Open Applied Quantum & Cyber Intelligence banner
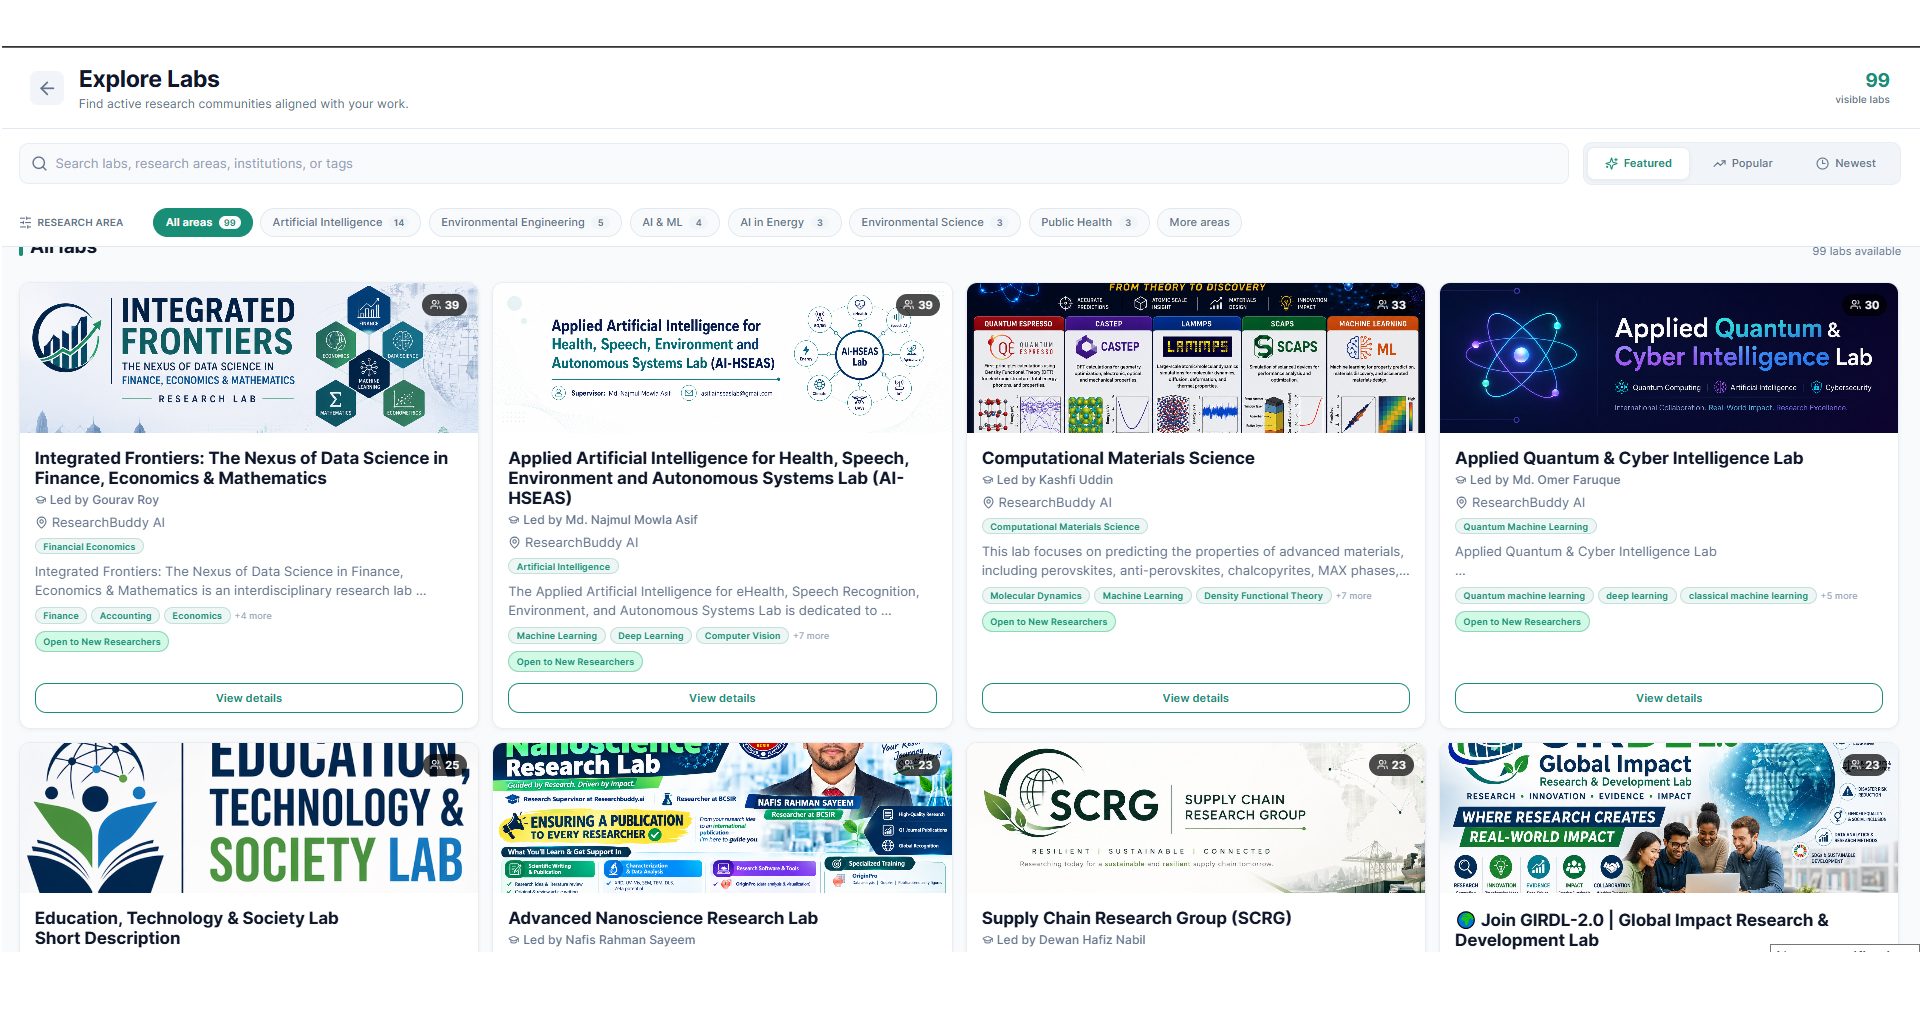Viewport: 1920px width, 1030px height. coord(1668,358)
